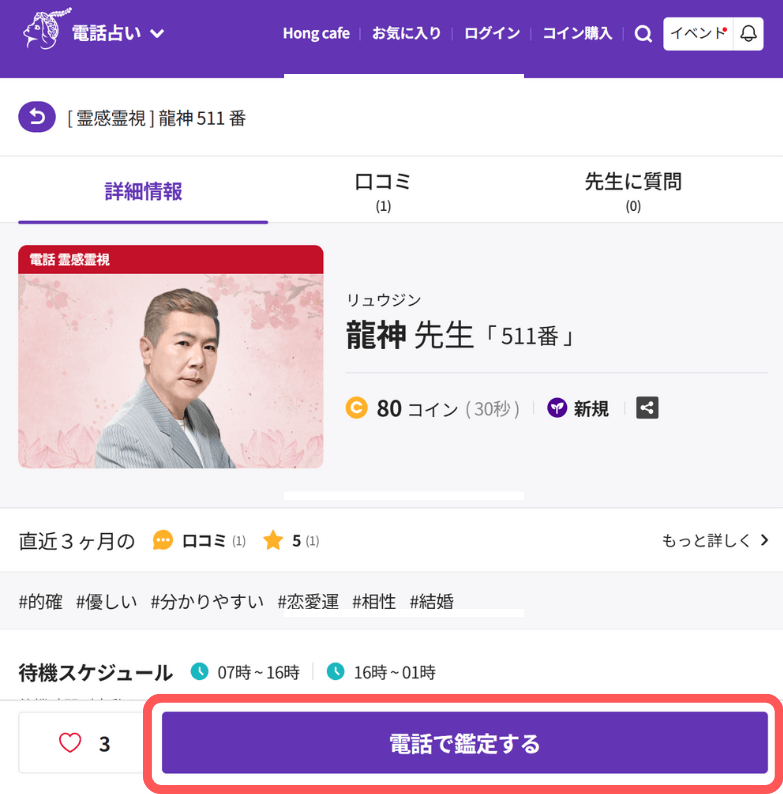
Task: Switch to the 口コミ tab
Action: [383, 191]
